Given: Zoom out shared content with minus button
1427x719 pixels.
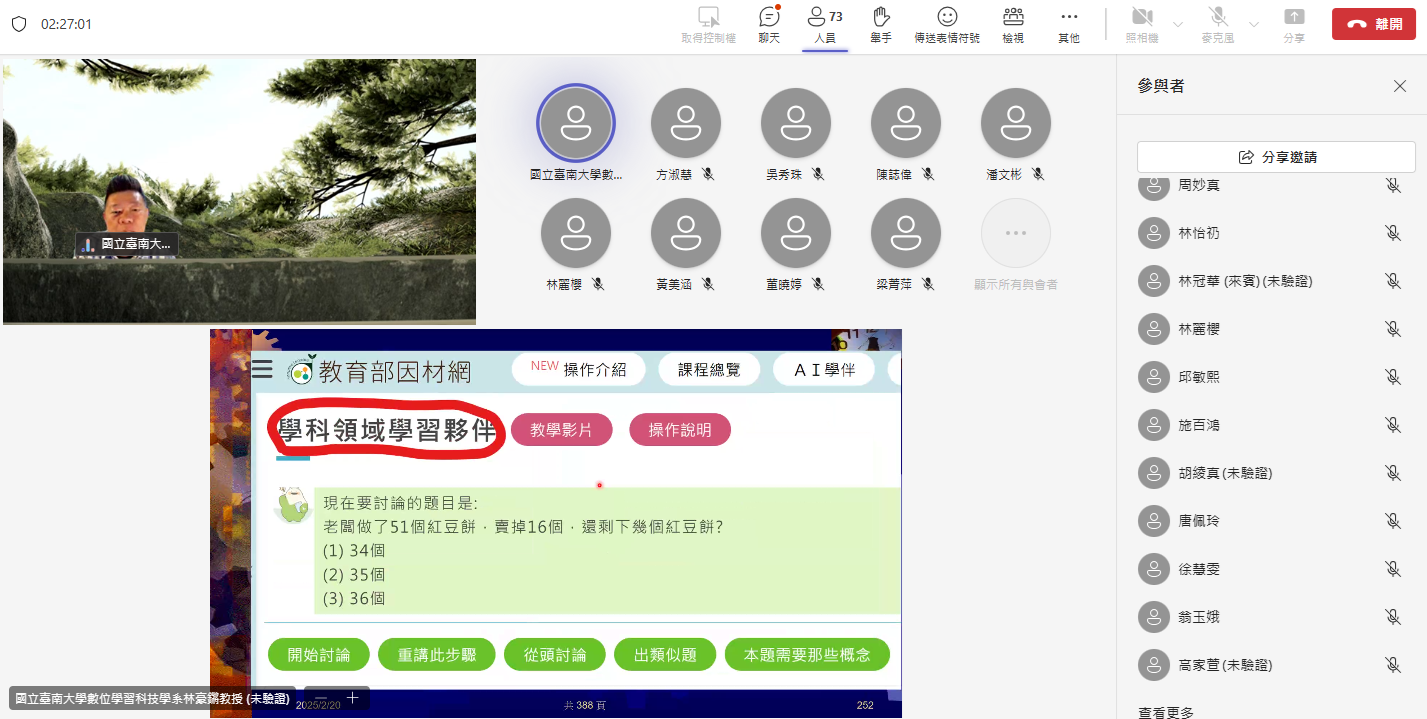Looking at the screenshot, I should pyautogui.click(x=320, y=697).
